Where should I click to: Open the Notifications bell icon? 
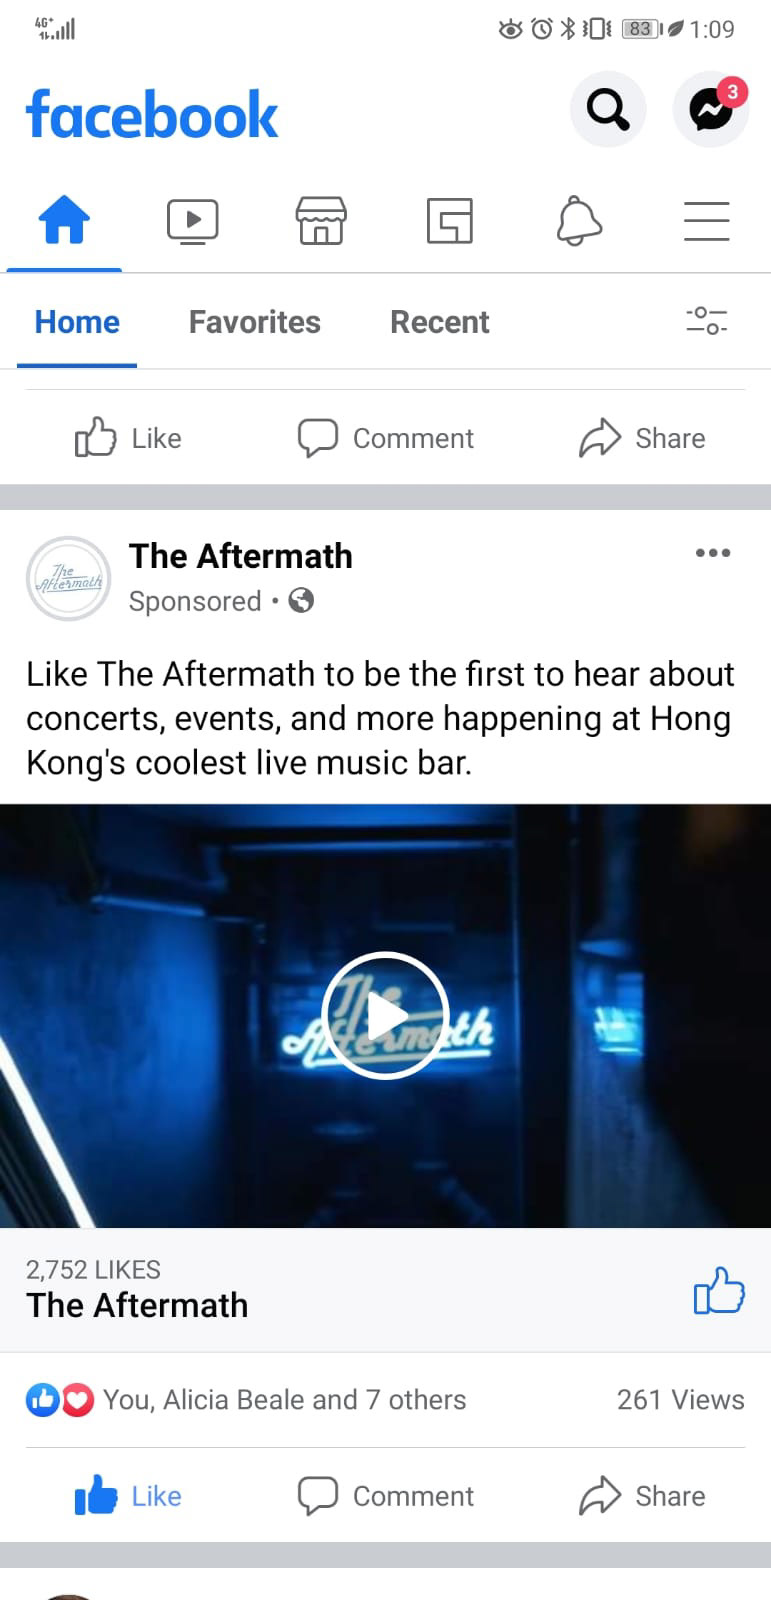tap(579, 221)
